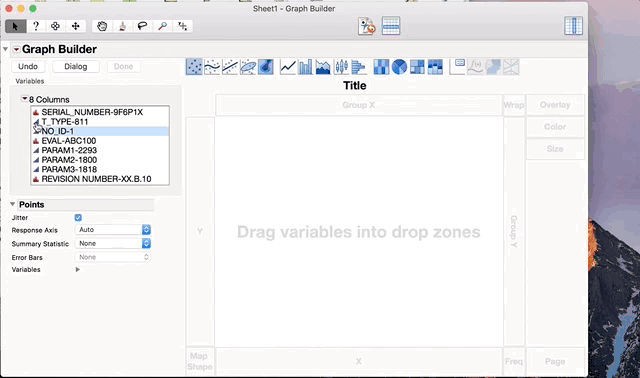Viewport: 640px width, 378px height.
Task: Pick the Line of Fit icon
Action: click(x=230, y=67)
